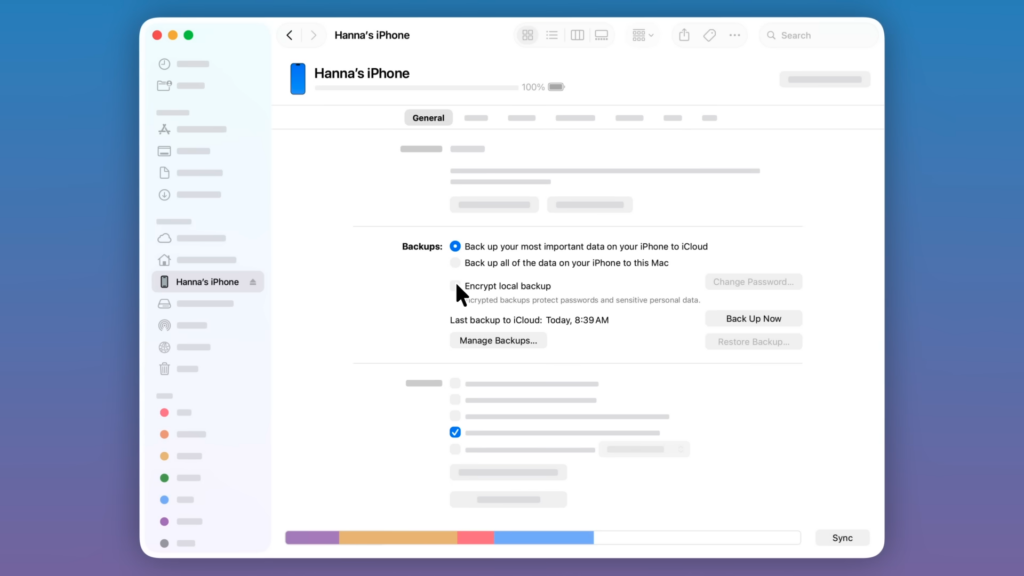Click the Tags toolbar icon
1024x576 pixels.
pyautogui.click(x=709, y=35)
